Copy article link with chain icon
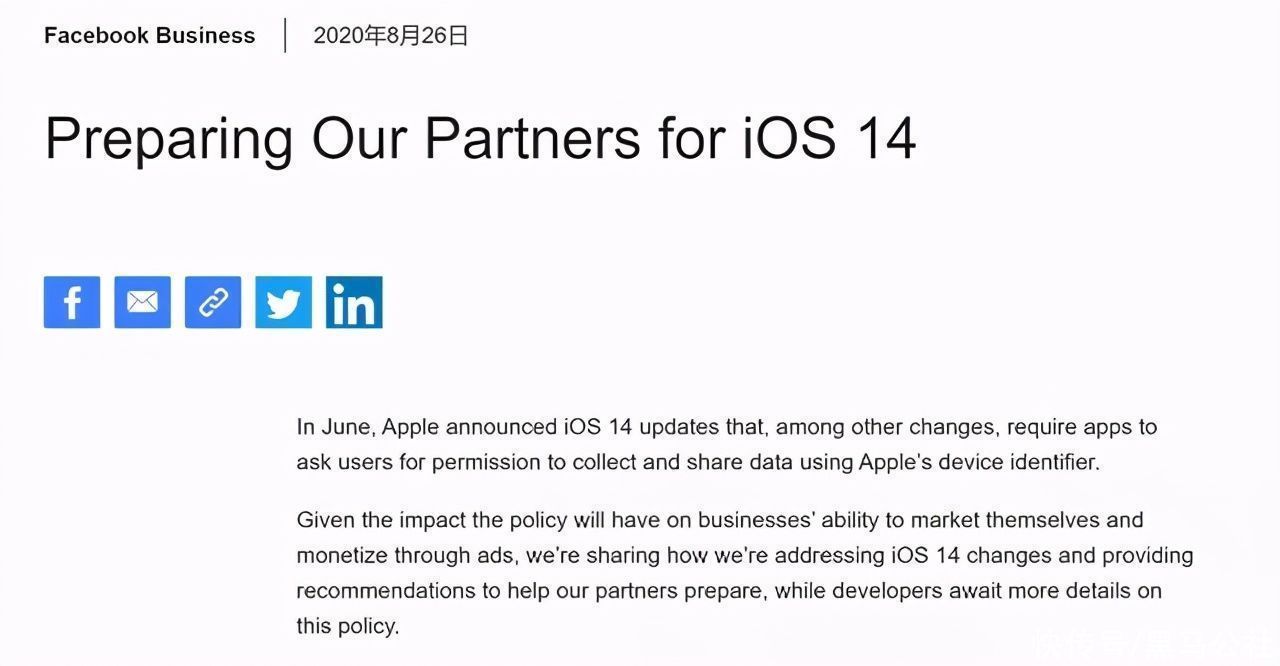 tap(213, 302)
